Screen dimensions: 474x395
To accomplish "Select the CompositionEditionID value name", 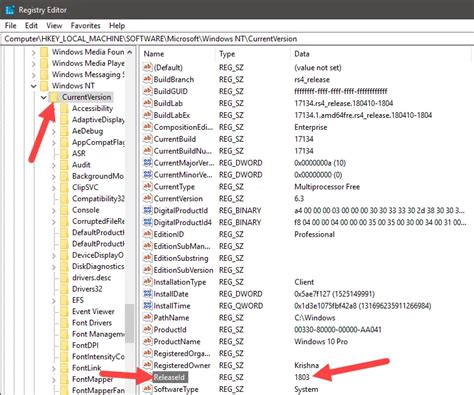I will (183, 127).
